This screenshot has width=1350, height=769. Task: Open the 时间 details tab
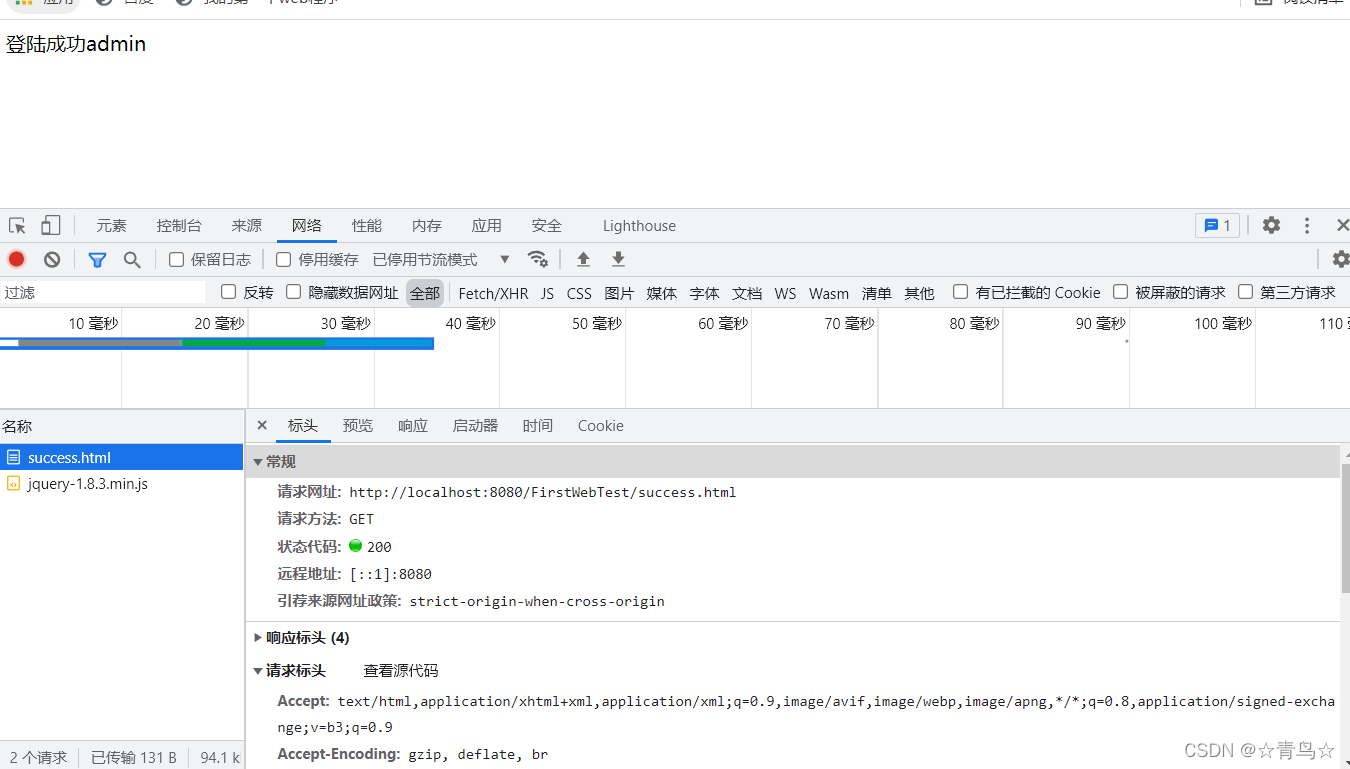pyautogui.click(x=538, y=425)
